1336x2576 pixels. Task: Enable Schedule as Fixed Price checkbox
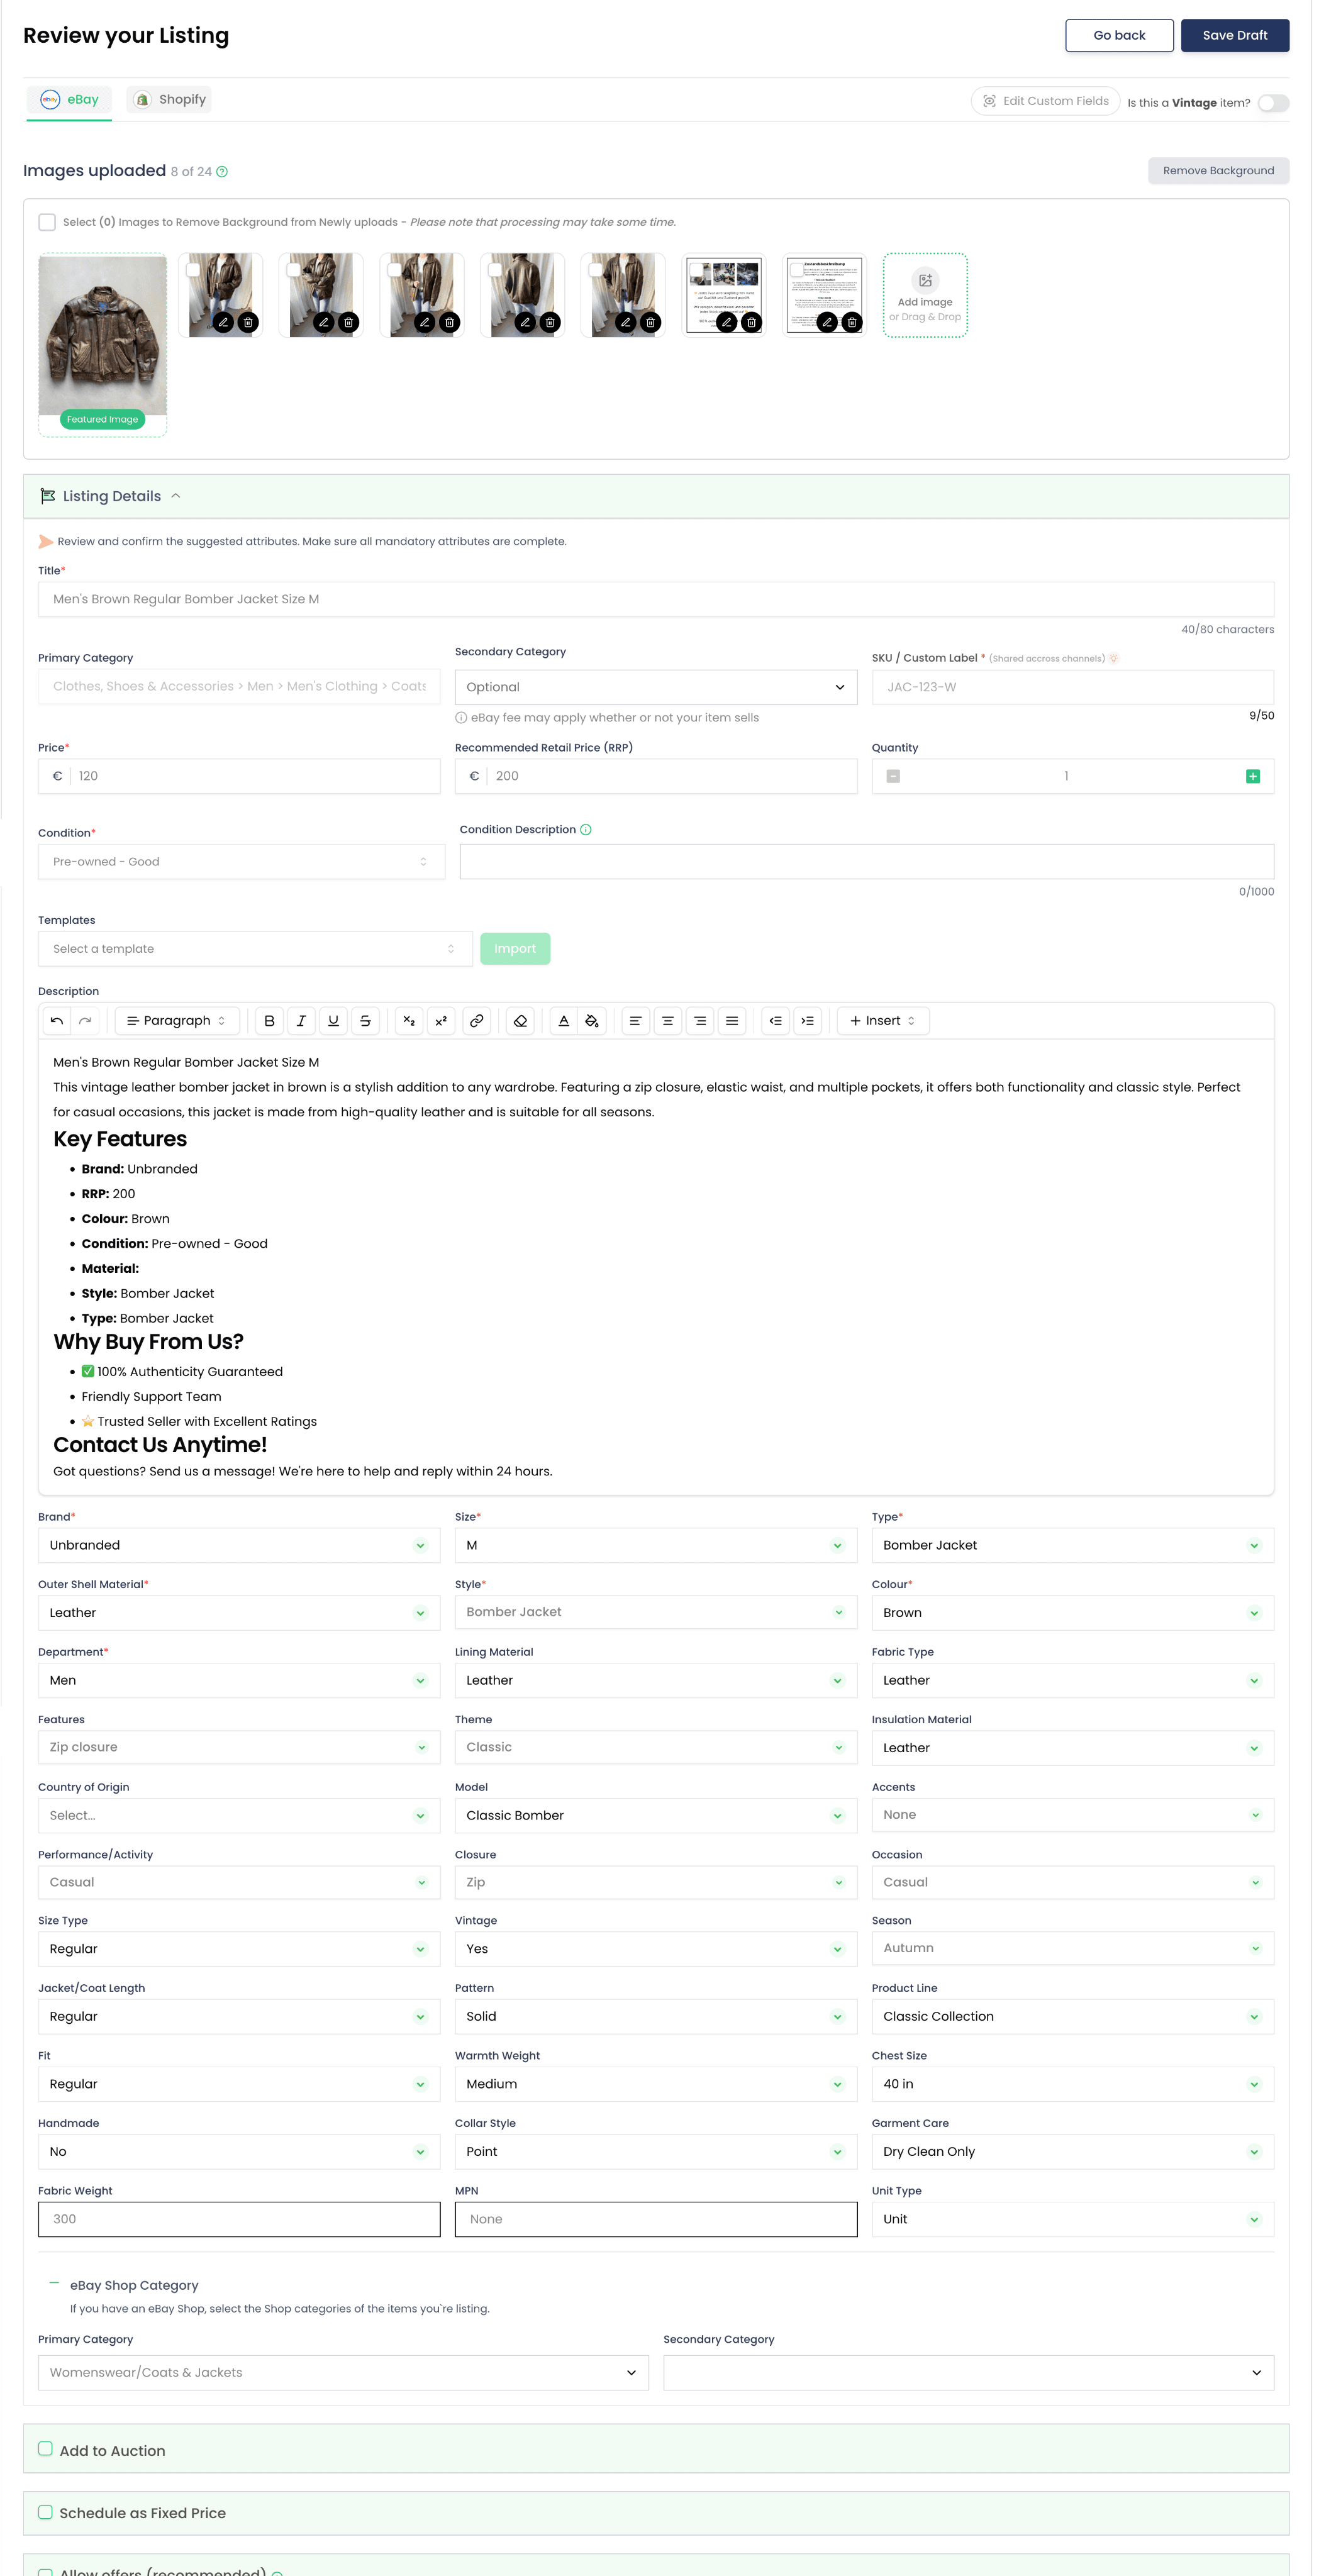[45, 2512]
